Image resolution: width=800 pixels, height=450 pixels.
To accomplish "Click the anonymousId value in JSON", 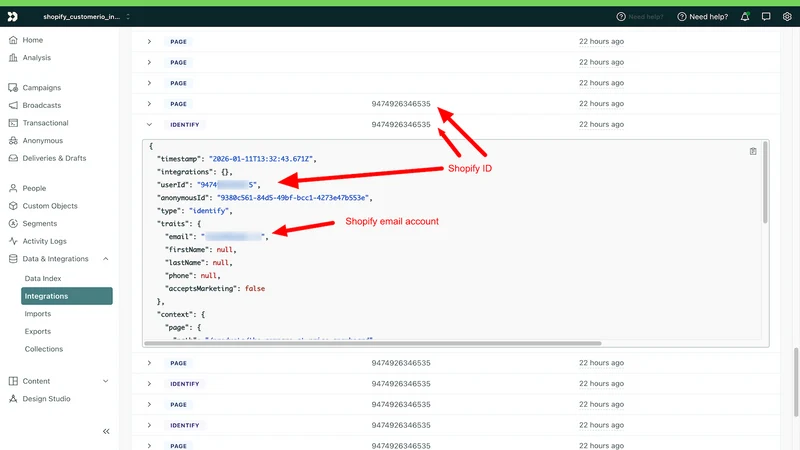I will coord(293,198).
